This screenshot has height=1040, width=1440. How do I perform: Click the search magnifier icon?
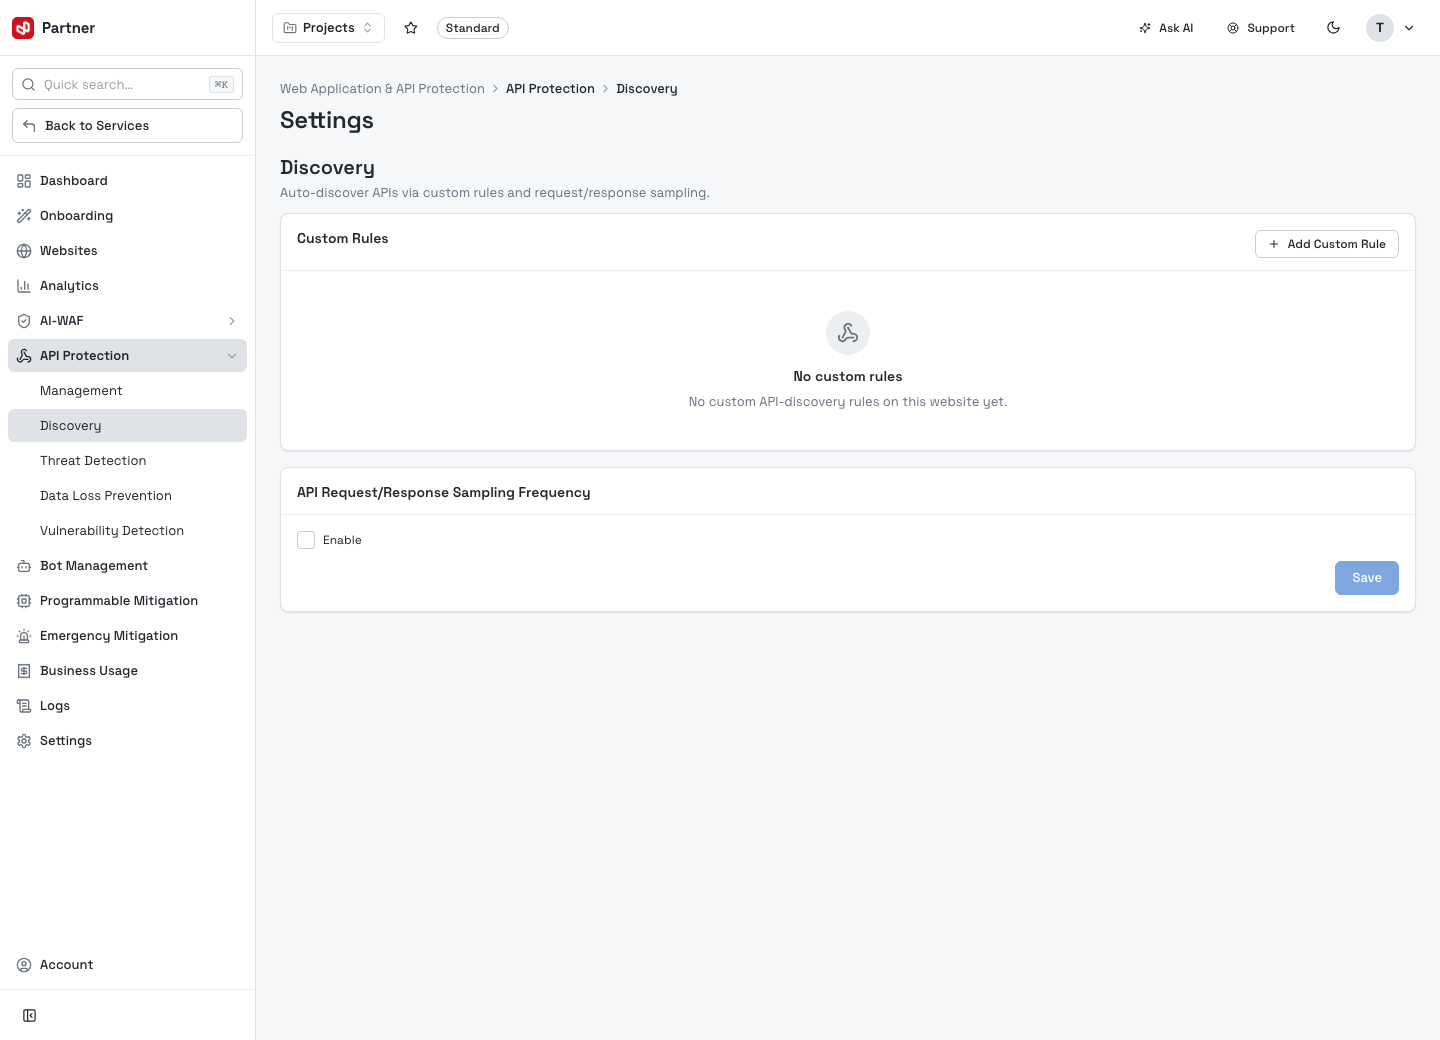point(29,85)
